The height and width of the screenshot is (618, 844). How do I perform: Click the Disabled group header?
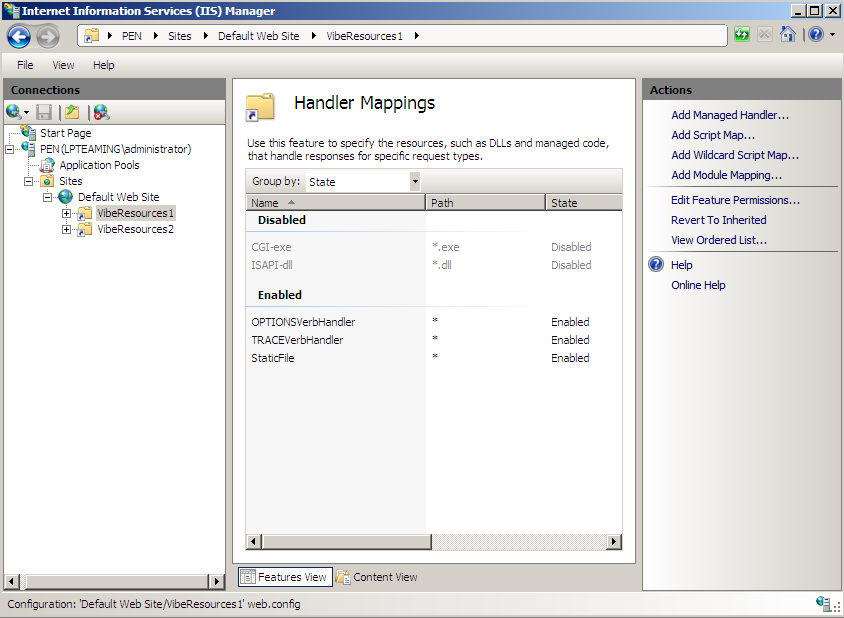tap(282, 220)
